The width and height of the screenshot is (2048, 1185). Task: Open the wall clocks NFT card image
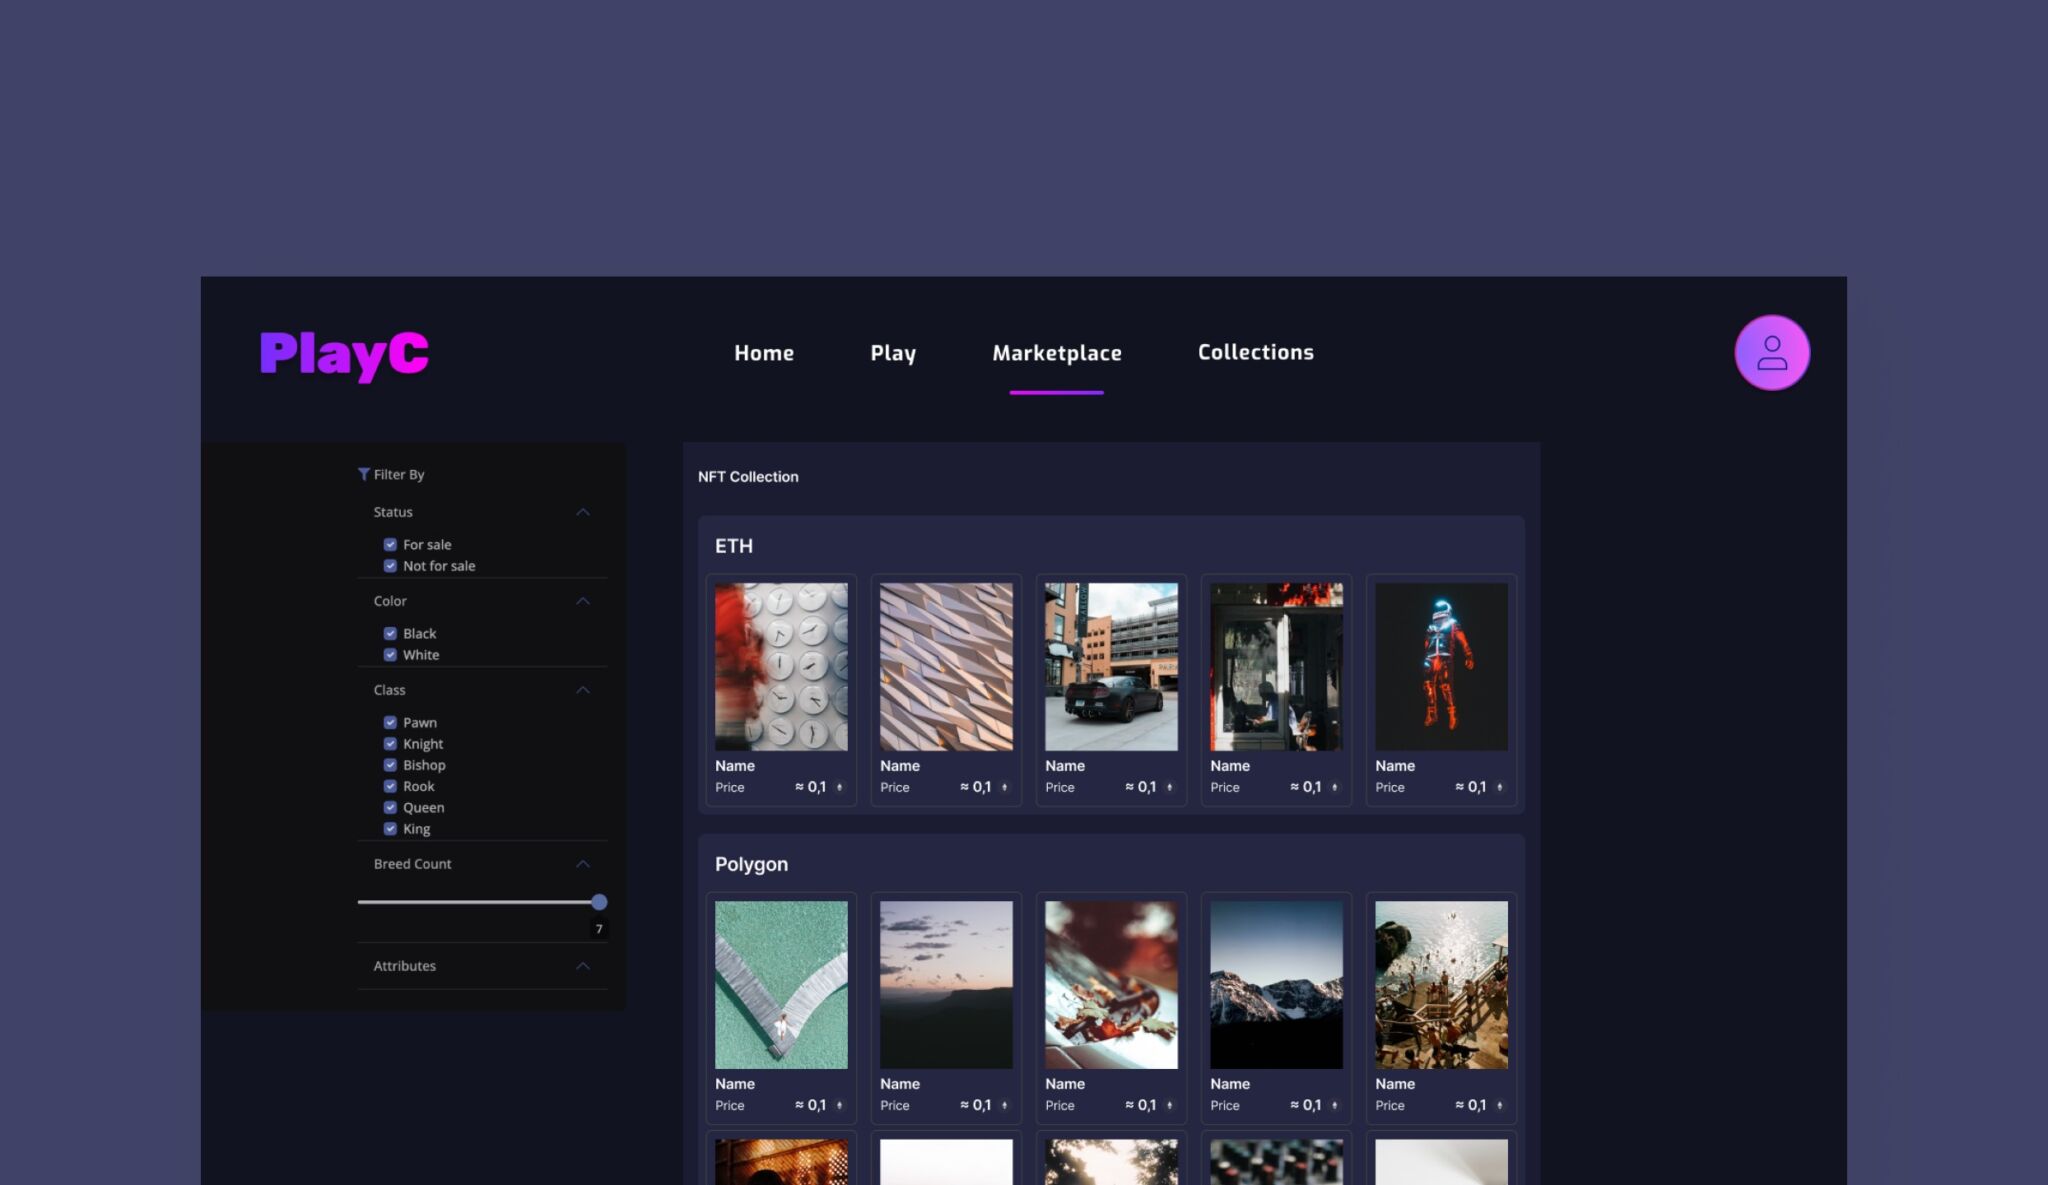[x=781, y=667]
